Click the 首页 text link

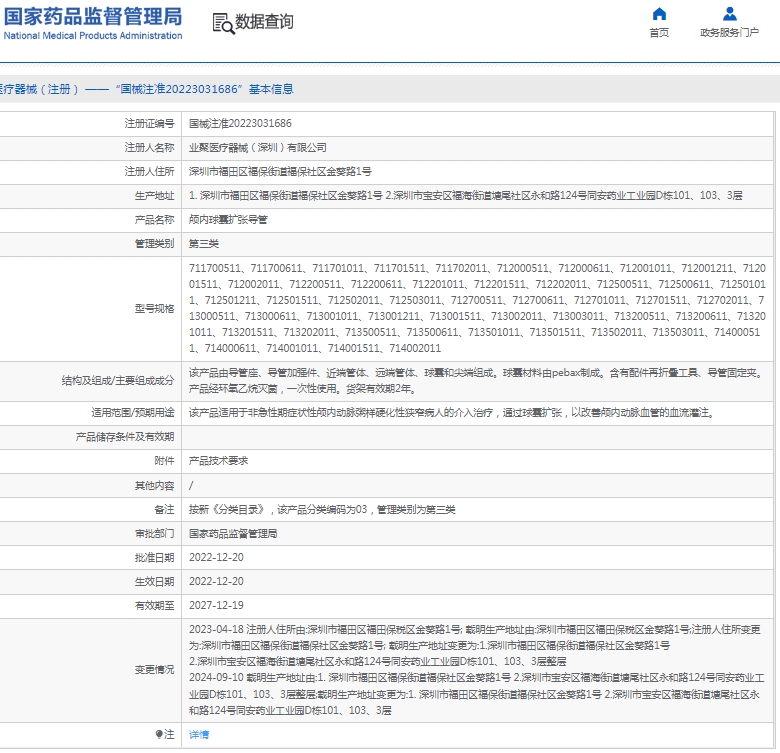[659, 33]
